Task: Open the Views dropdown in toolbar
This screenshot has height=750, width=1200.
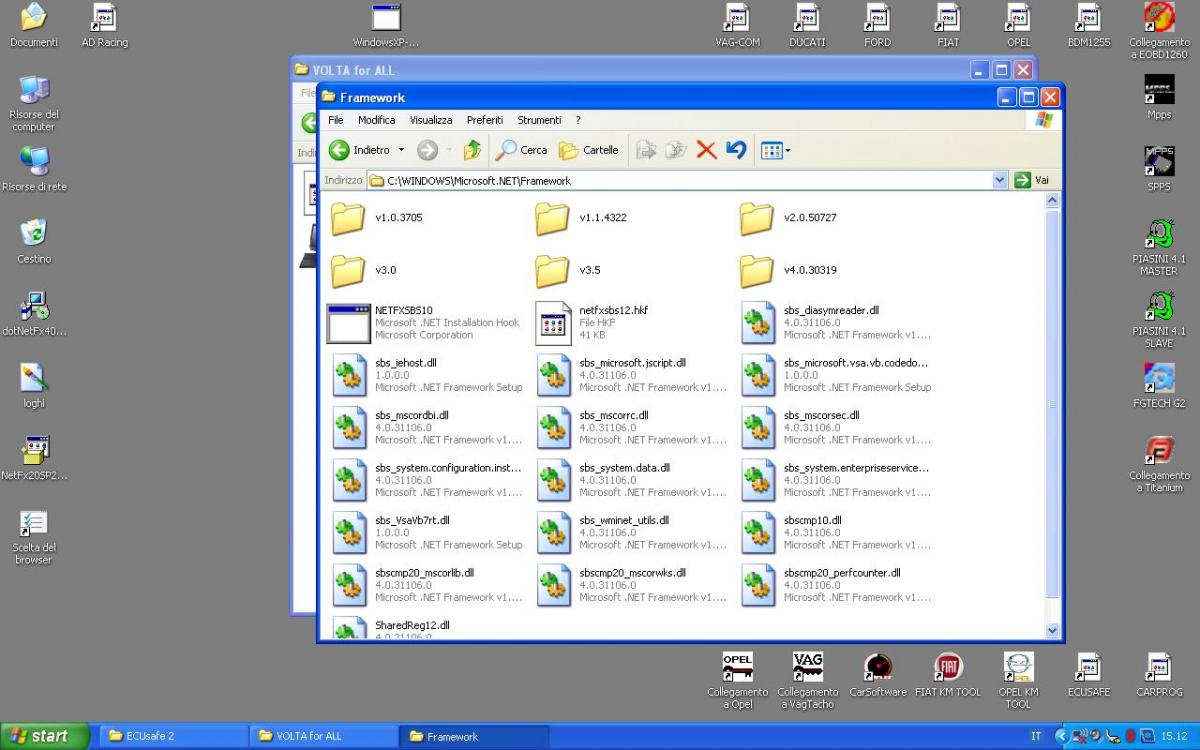Action: (775, 150)
